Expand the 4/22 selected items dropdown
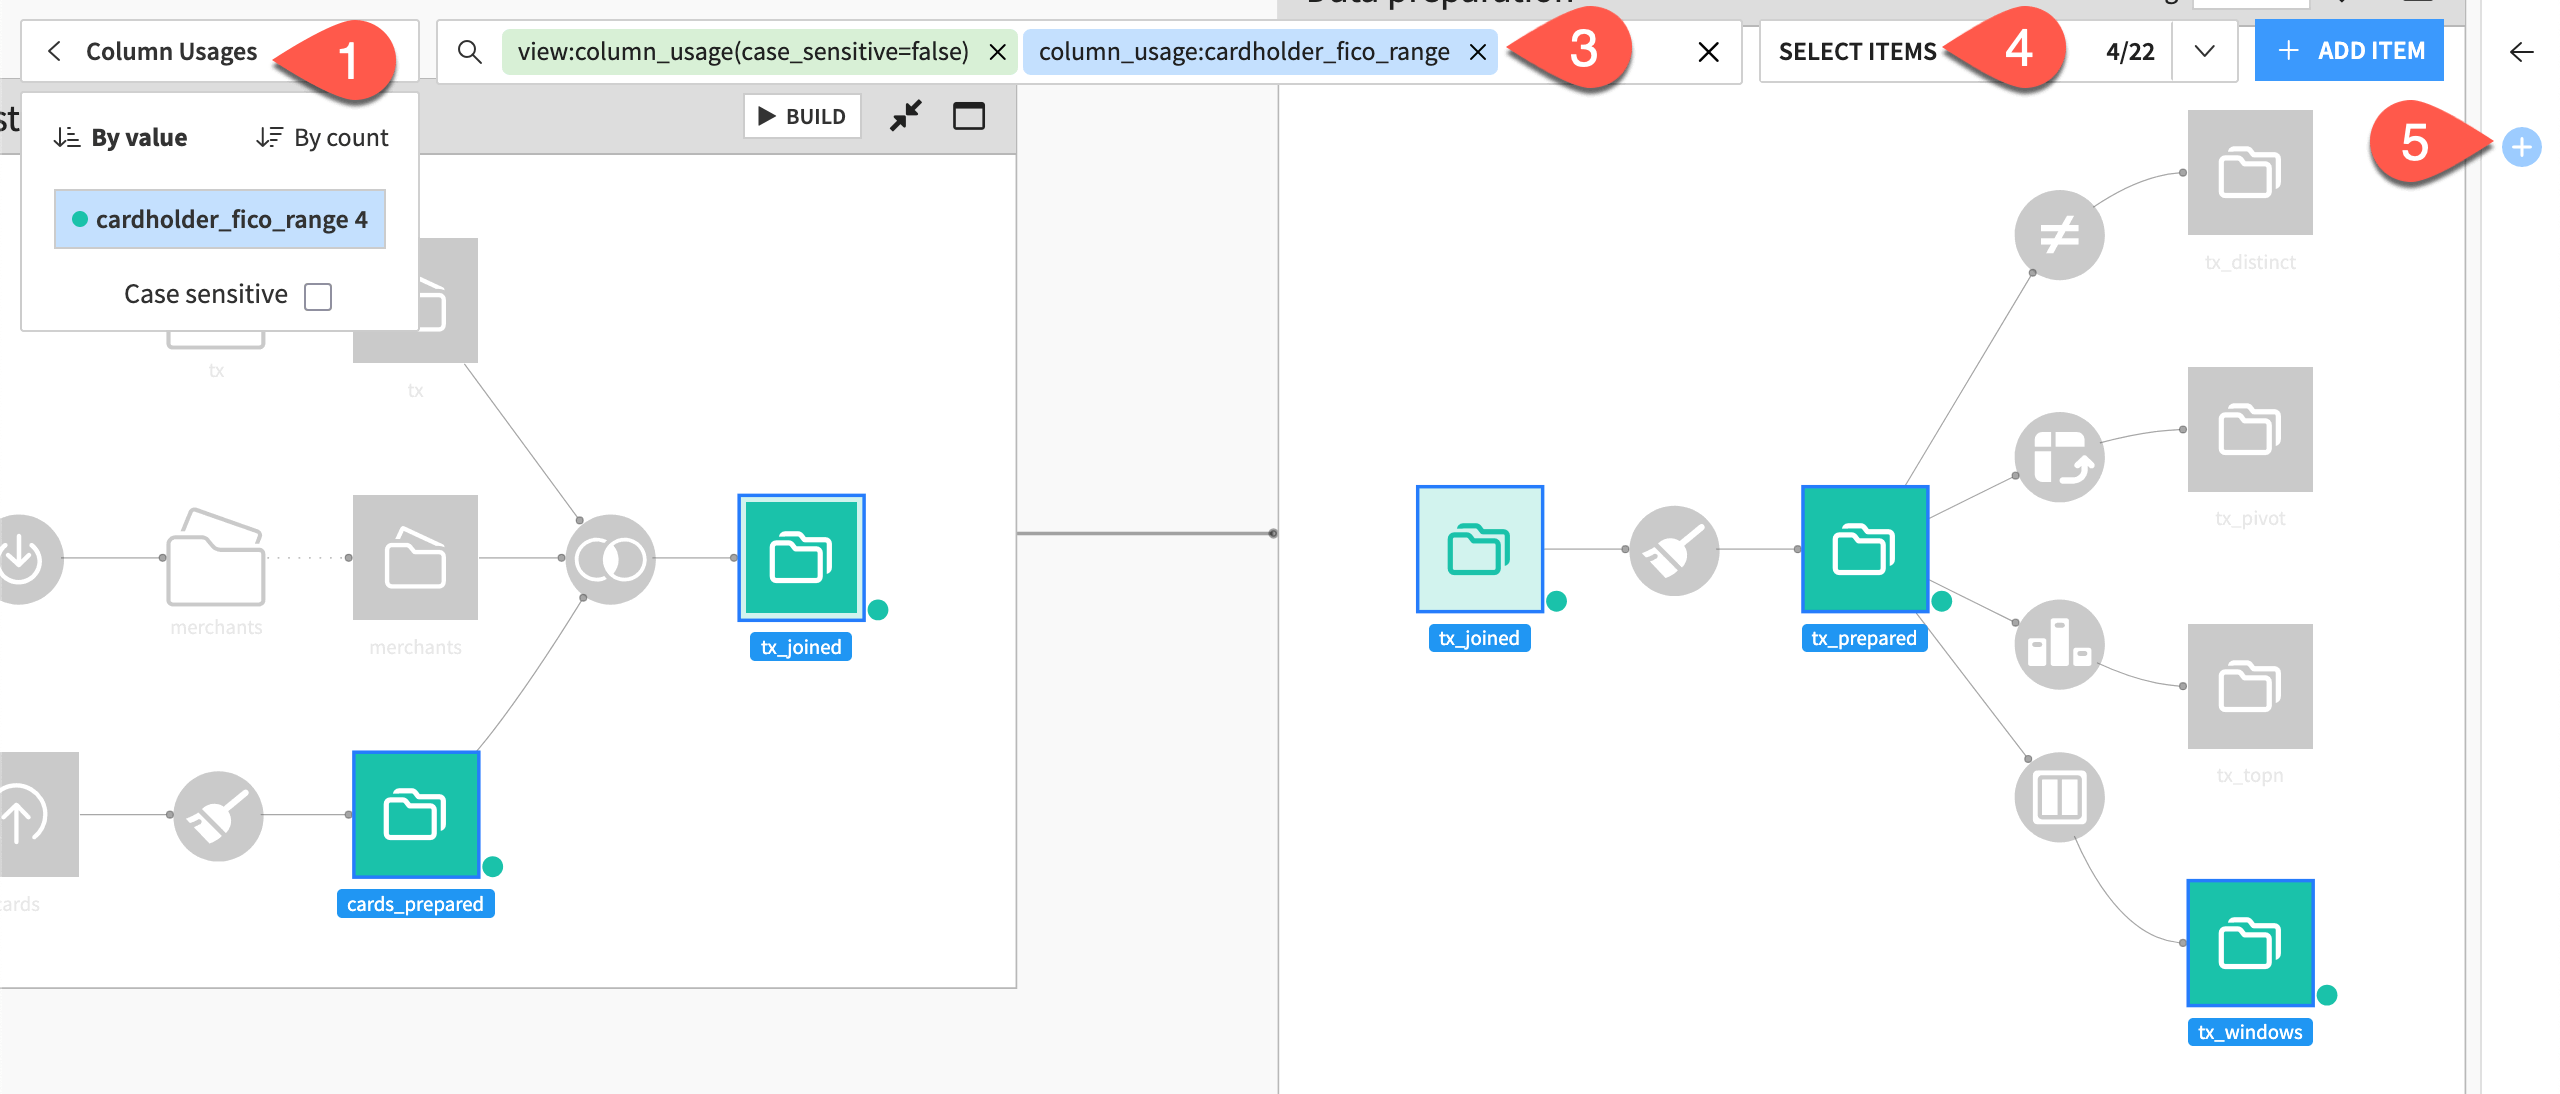This screenshot has width=2560, height=1094. click(2205, 51)
